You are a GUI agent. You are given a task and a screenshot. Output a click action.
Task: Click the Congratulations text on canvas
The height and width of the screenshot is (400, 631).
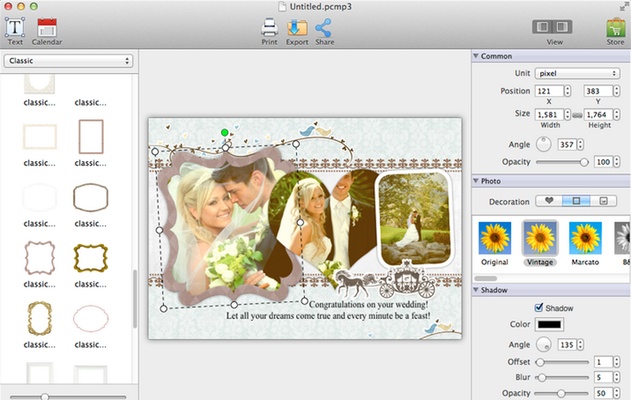tap(368, 305)
